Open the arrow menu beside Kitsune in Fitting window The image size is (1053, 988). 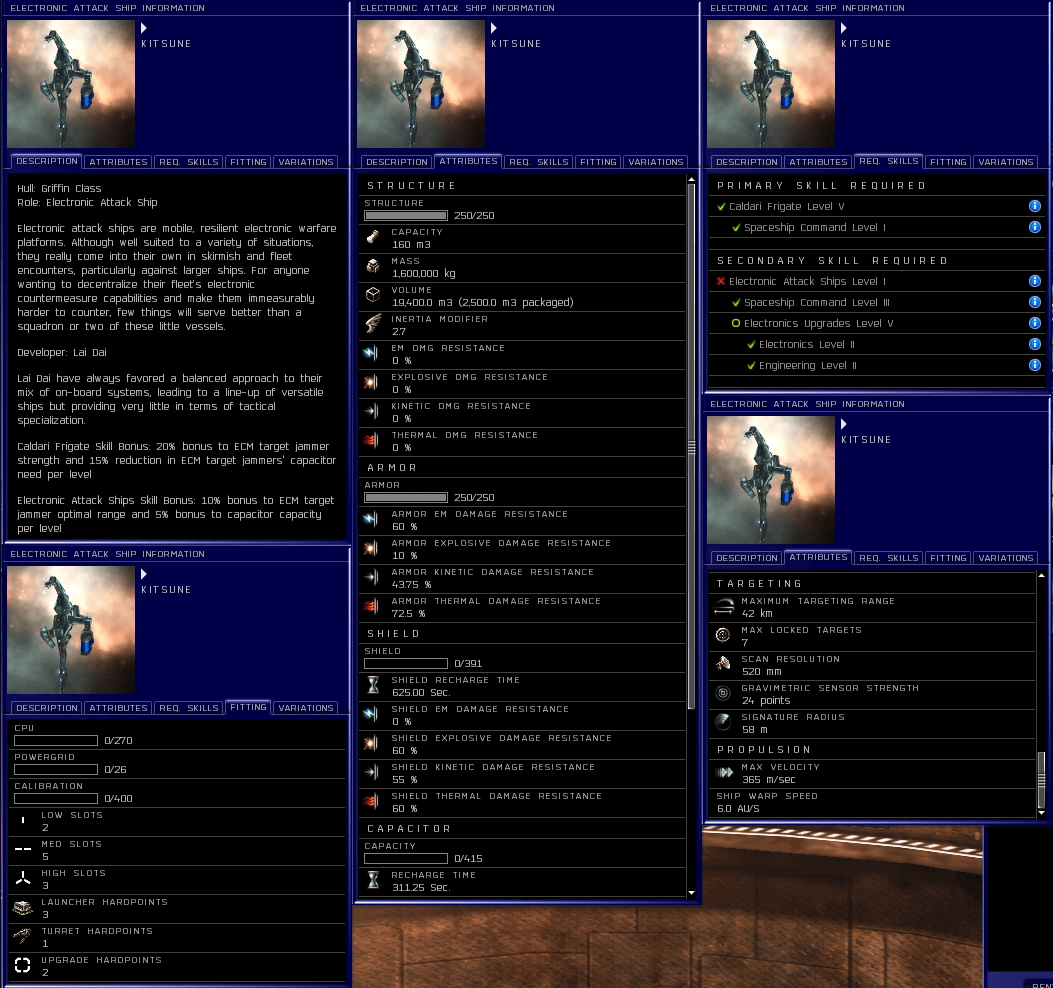click(144, 574)
